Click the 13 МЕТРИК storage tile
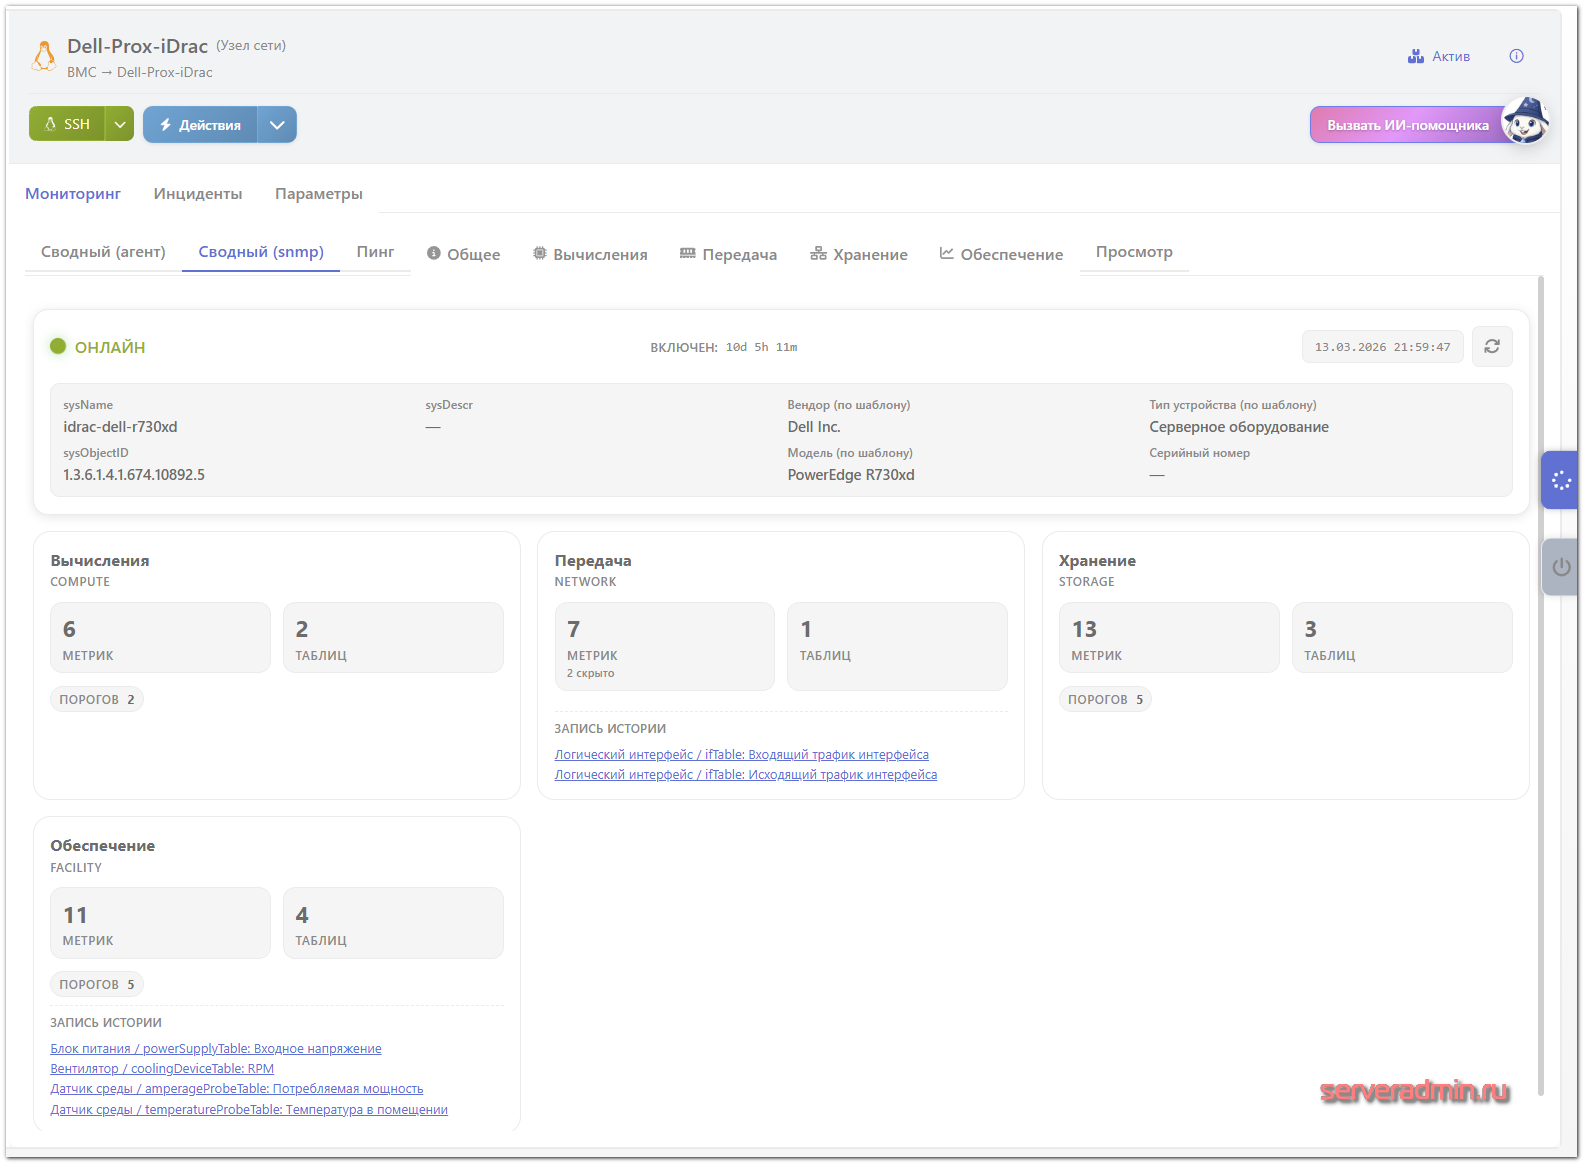 1168,638
